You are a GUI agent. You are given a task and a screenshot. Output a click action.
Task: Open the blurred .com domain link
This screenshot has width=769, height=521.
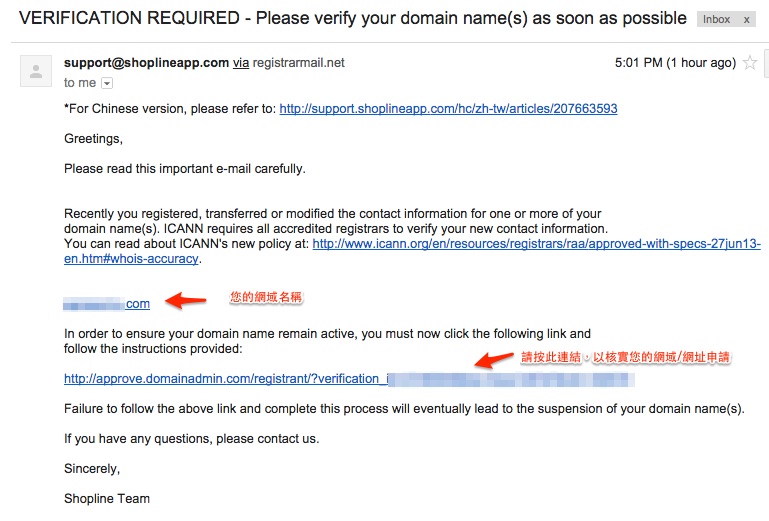106,304
